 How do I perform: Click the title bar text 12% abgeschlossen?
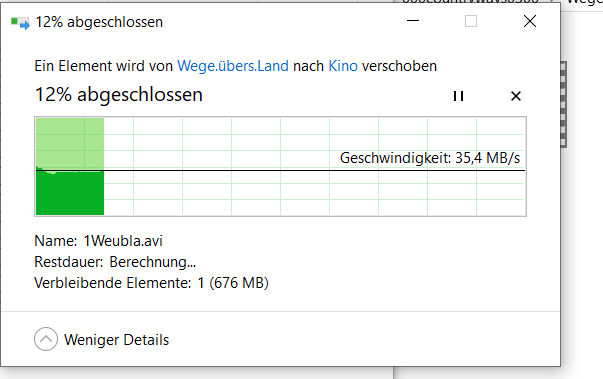(99, 22)
